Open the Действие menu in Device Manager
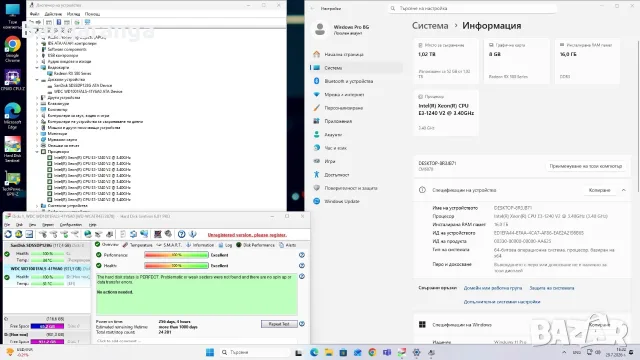This screenshot has width=640, height=360. pos(53,14)
